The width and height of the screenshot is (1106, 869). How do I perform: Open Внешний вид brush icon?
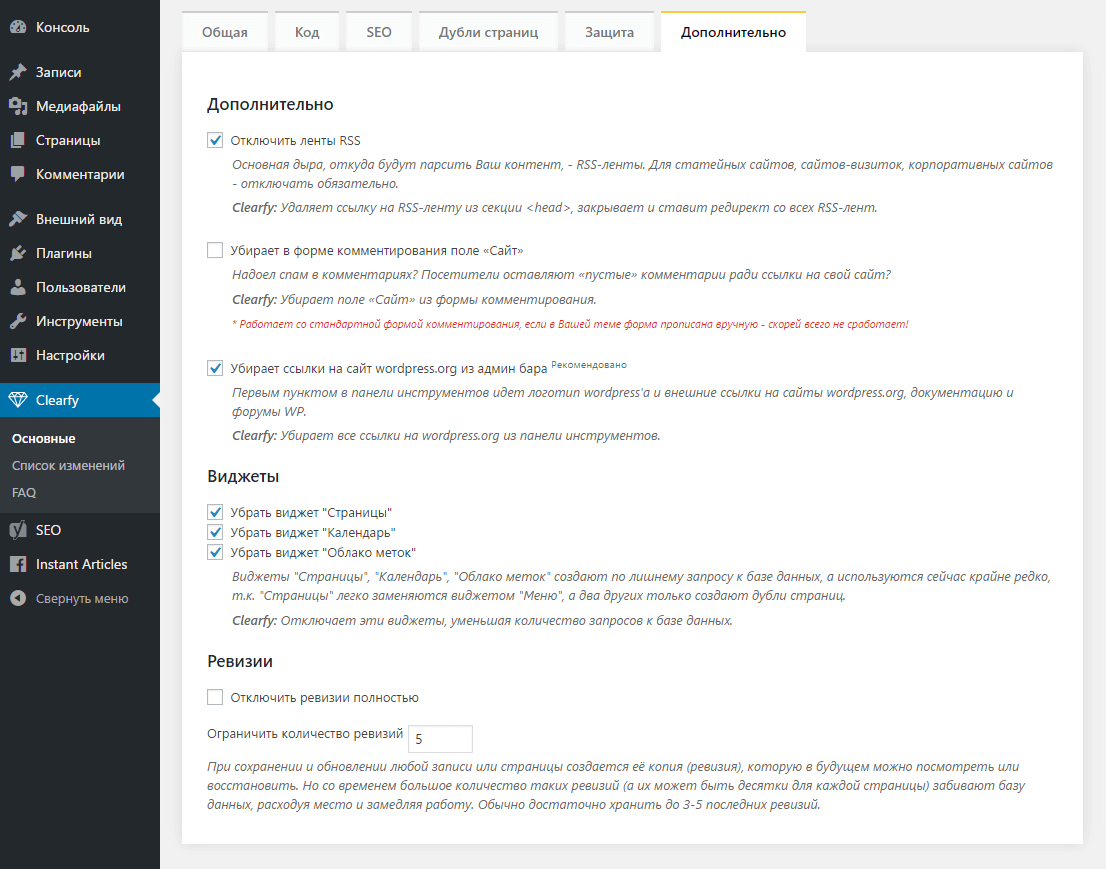click(18, 219)
